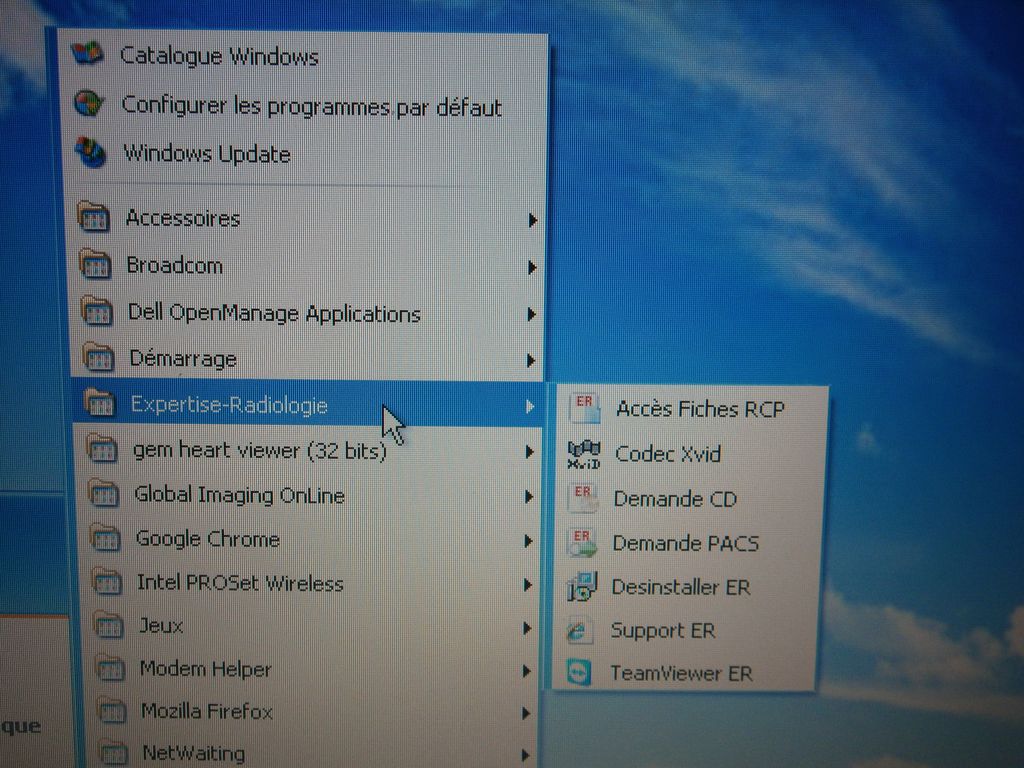Click the Support ER Internet Explorer icon

(579, 630)
